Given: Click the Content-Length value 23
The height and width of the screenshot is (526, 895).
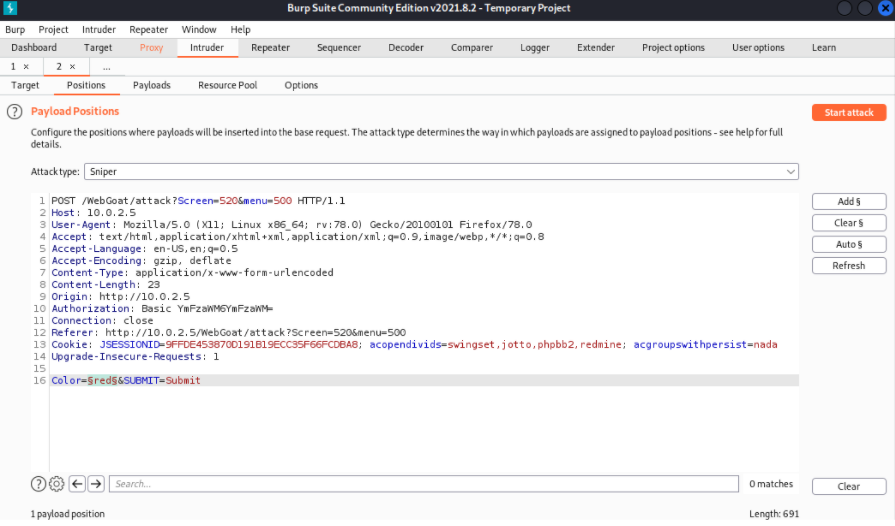Looking at the screenshot, I should pos(154,285).
